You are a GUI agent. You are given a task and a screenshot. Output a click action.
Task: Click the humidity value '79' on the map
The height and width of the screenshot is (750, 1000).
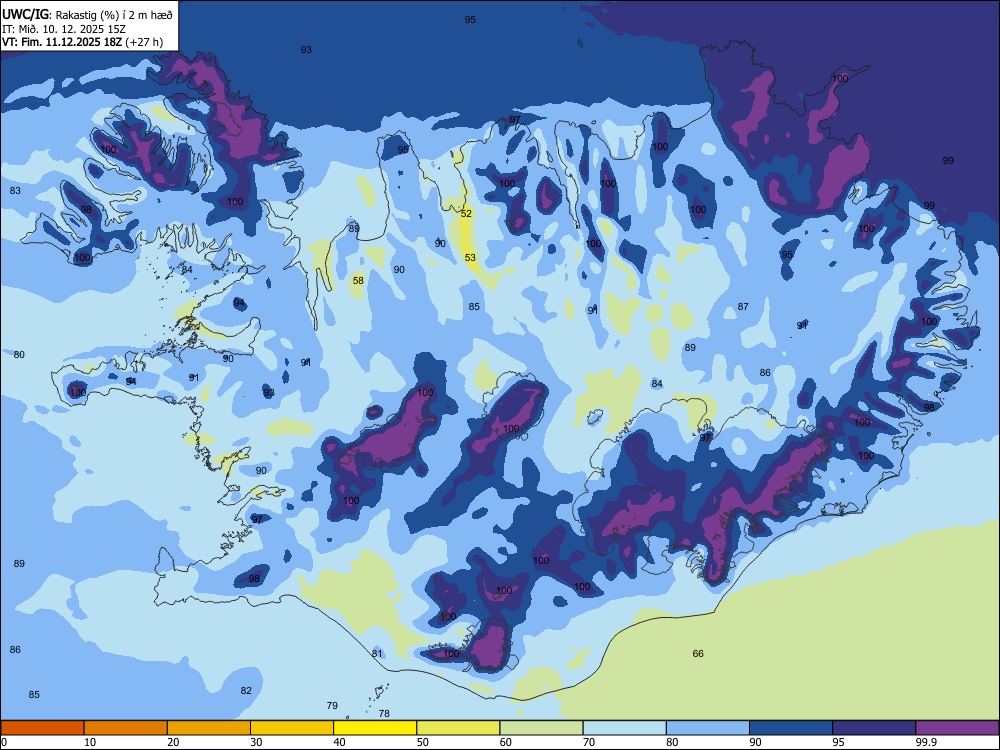pos(332,705)
